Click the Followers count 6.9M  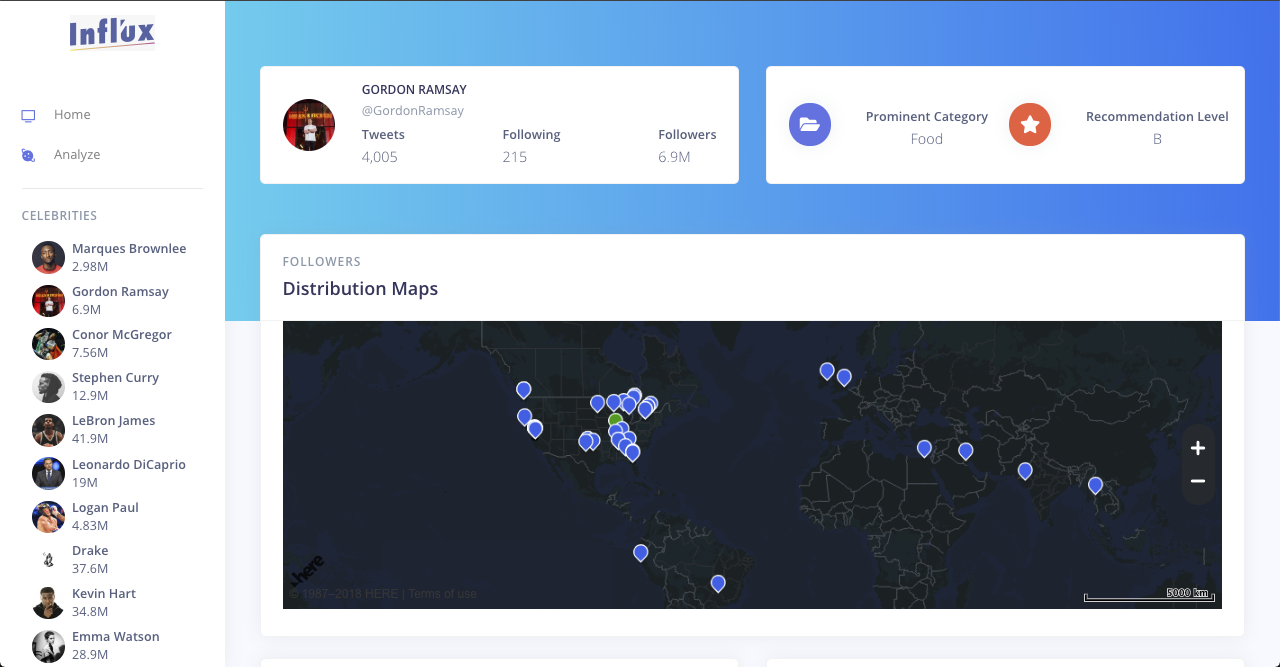pyautogui.click(x=674, y=157)
